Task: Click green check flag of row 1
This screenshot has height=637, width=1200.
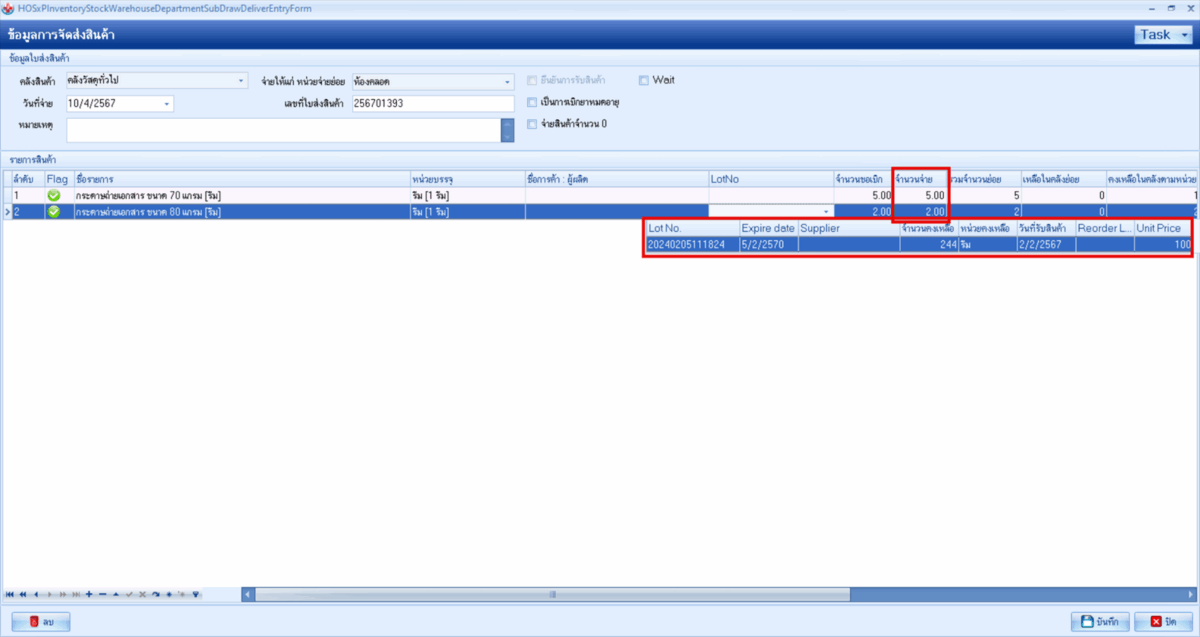Action: click(x=54, y=195)
